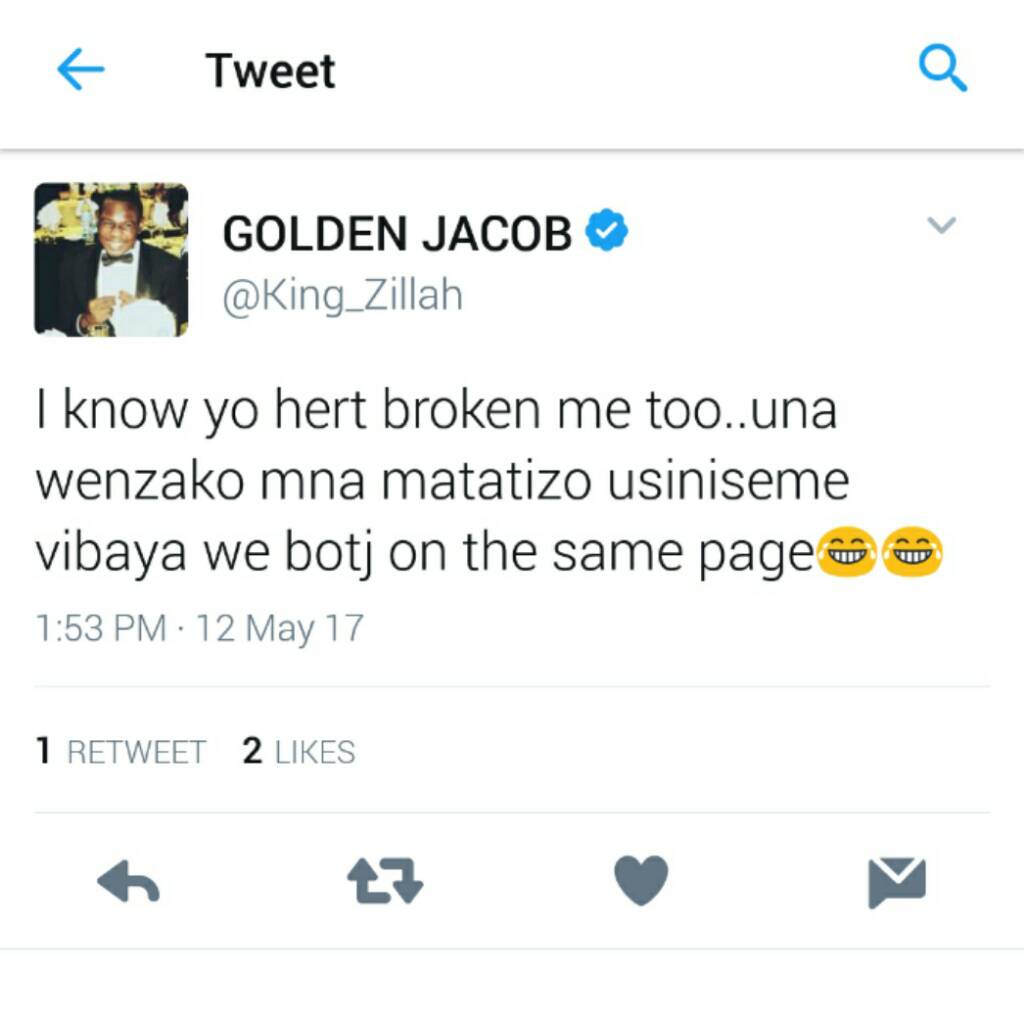Click the Tweet header title
Screen dimensions: 1024x1017
pos(270,71)
